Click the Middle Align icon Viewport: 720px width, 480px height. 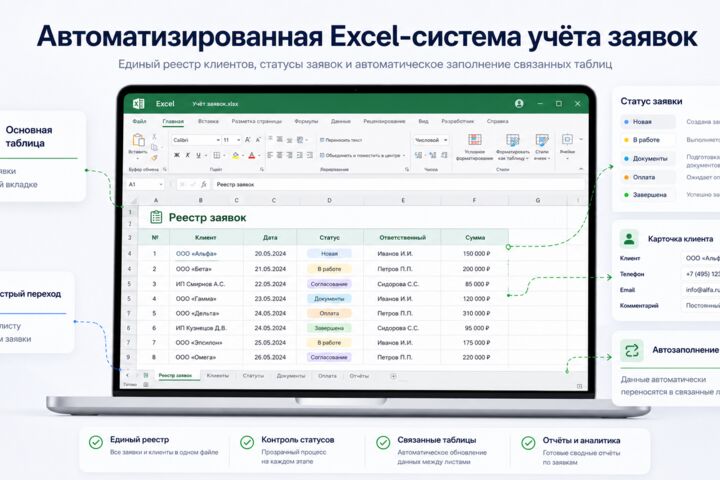click(280, 139)
